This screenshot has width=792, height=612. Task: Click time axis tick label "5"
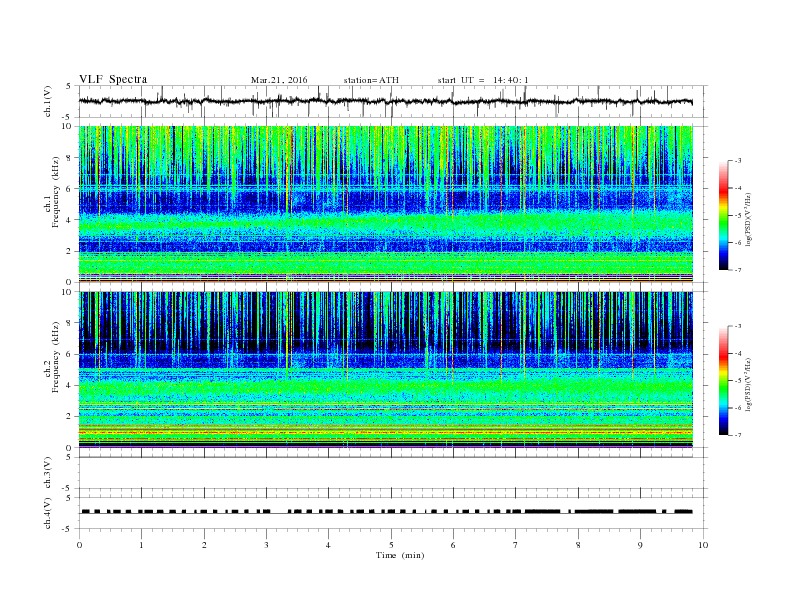(x=391, y=545)
